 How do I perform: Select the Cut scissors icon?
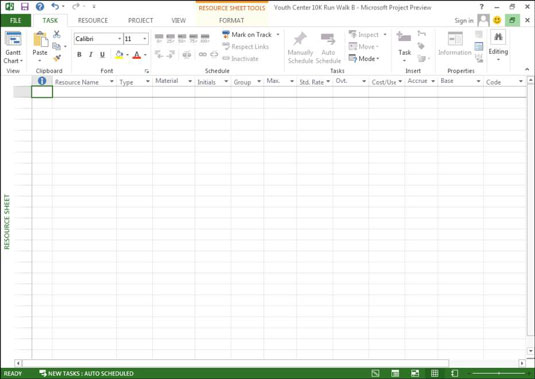point(57,34)
